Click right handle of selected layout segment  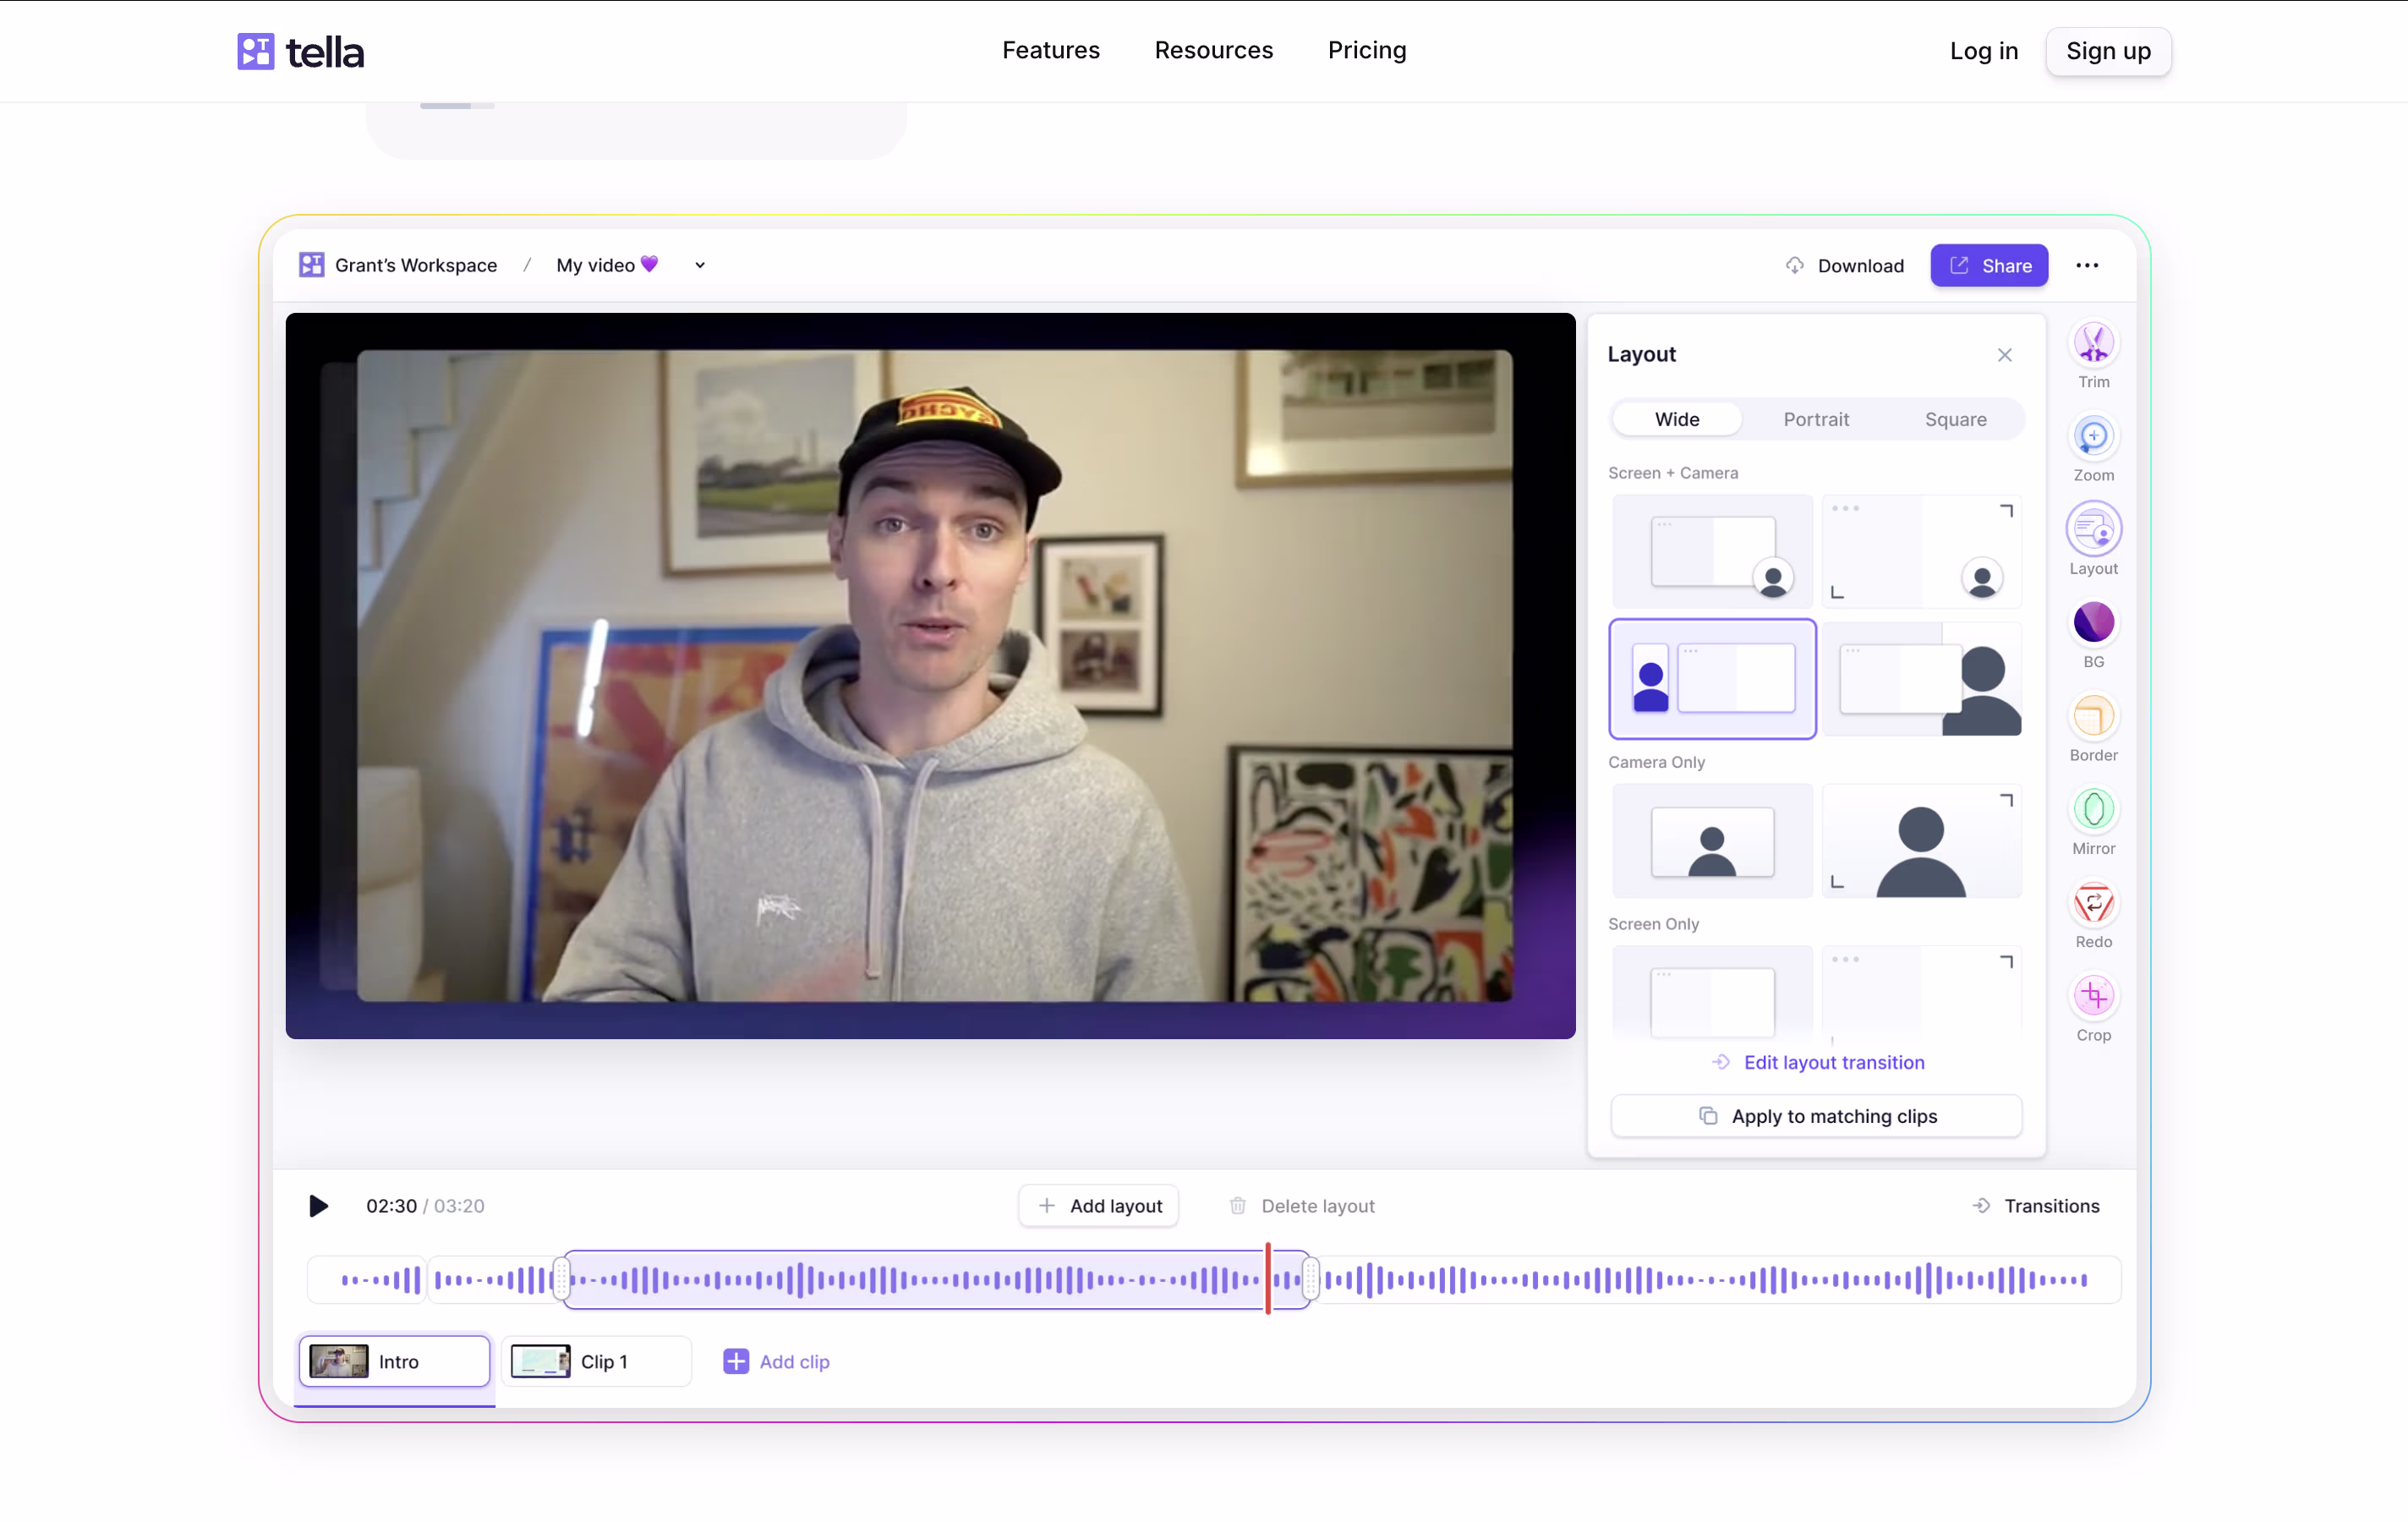1310,1279
